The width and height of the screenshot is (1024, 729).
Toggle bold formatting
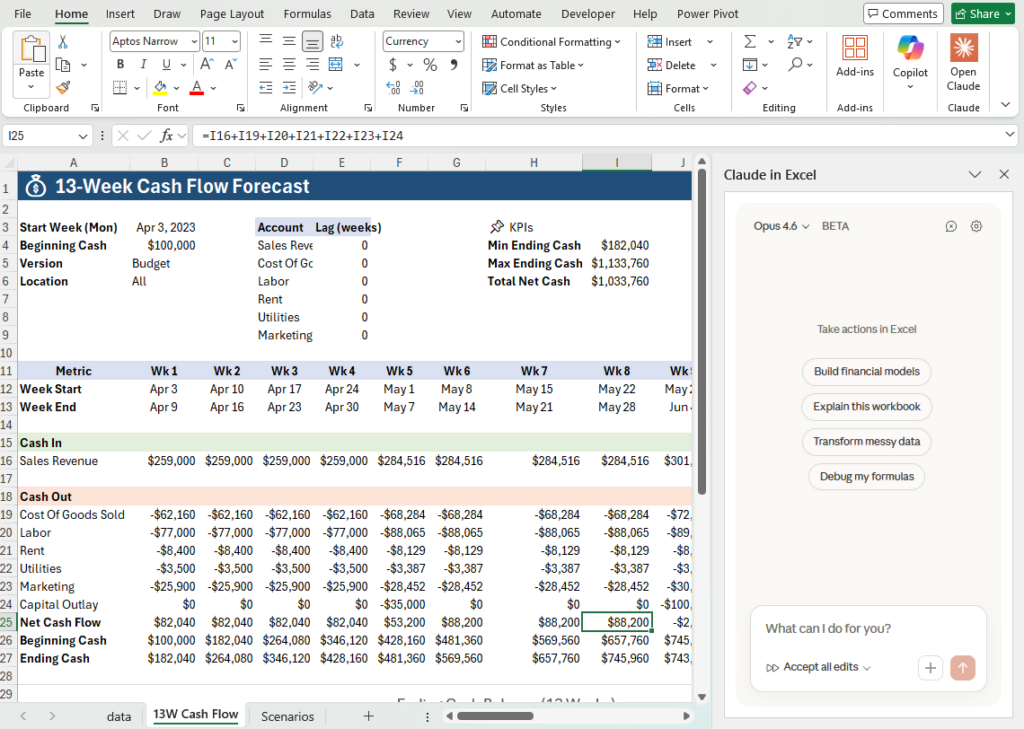pos(119,64)
